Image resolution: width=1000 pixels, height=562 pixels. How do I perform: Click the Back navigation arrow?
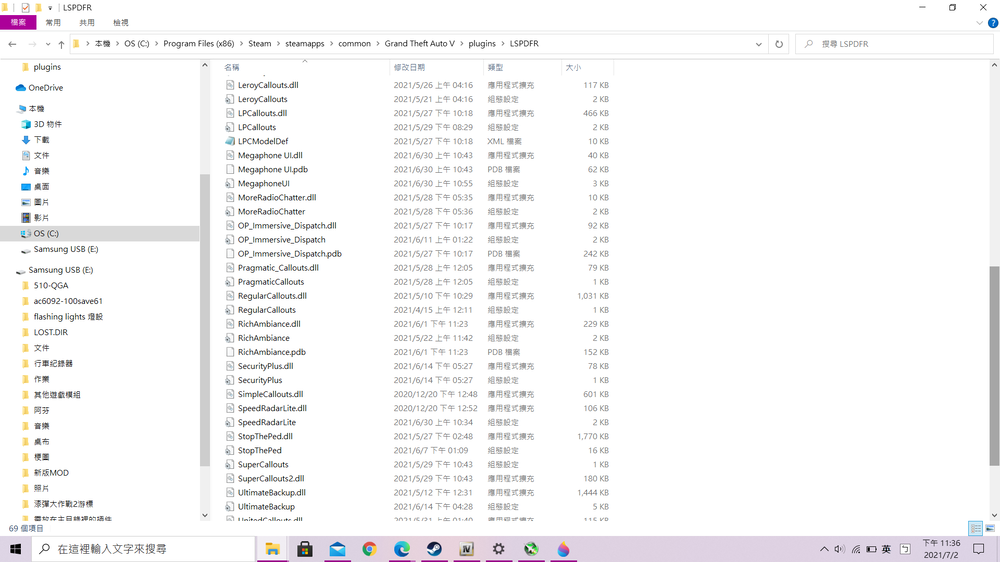click(x=12, y=44)
